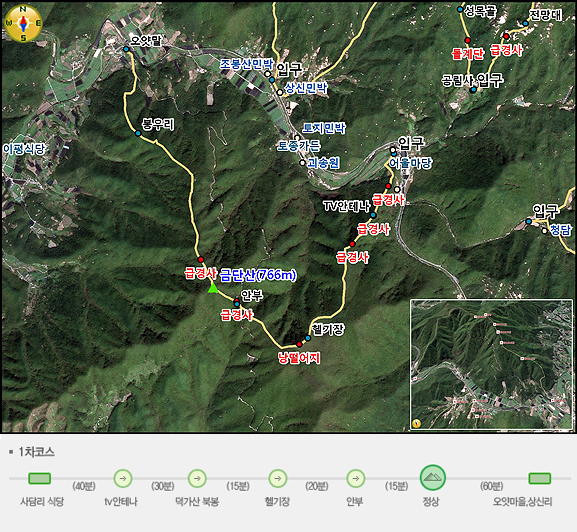Click the 사담리 식당 start rectangle icon
The height and width of the screenshot is (532, 577).
(x=39, y=478)
